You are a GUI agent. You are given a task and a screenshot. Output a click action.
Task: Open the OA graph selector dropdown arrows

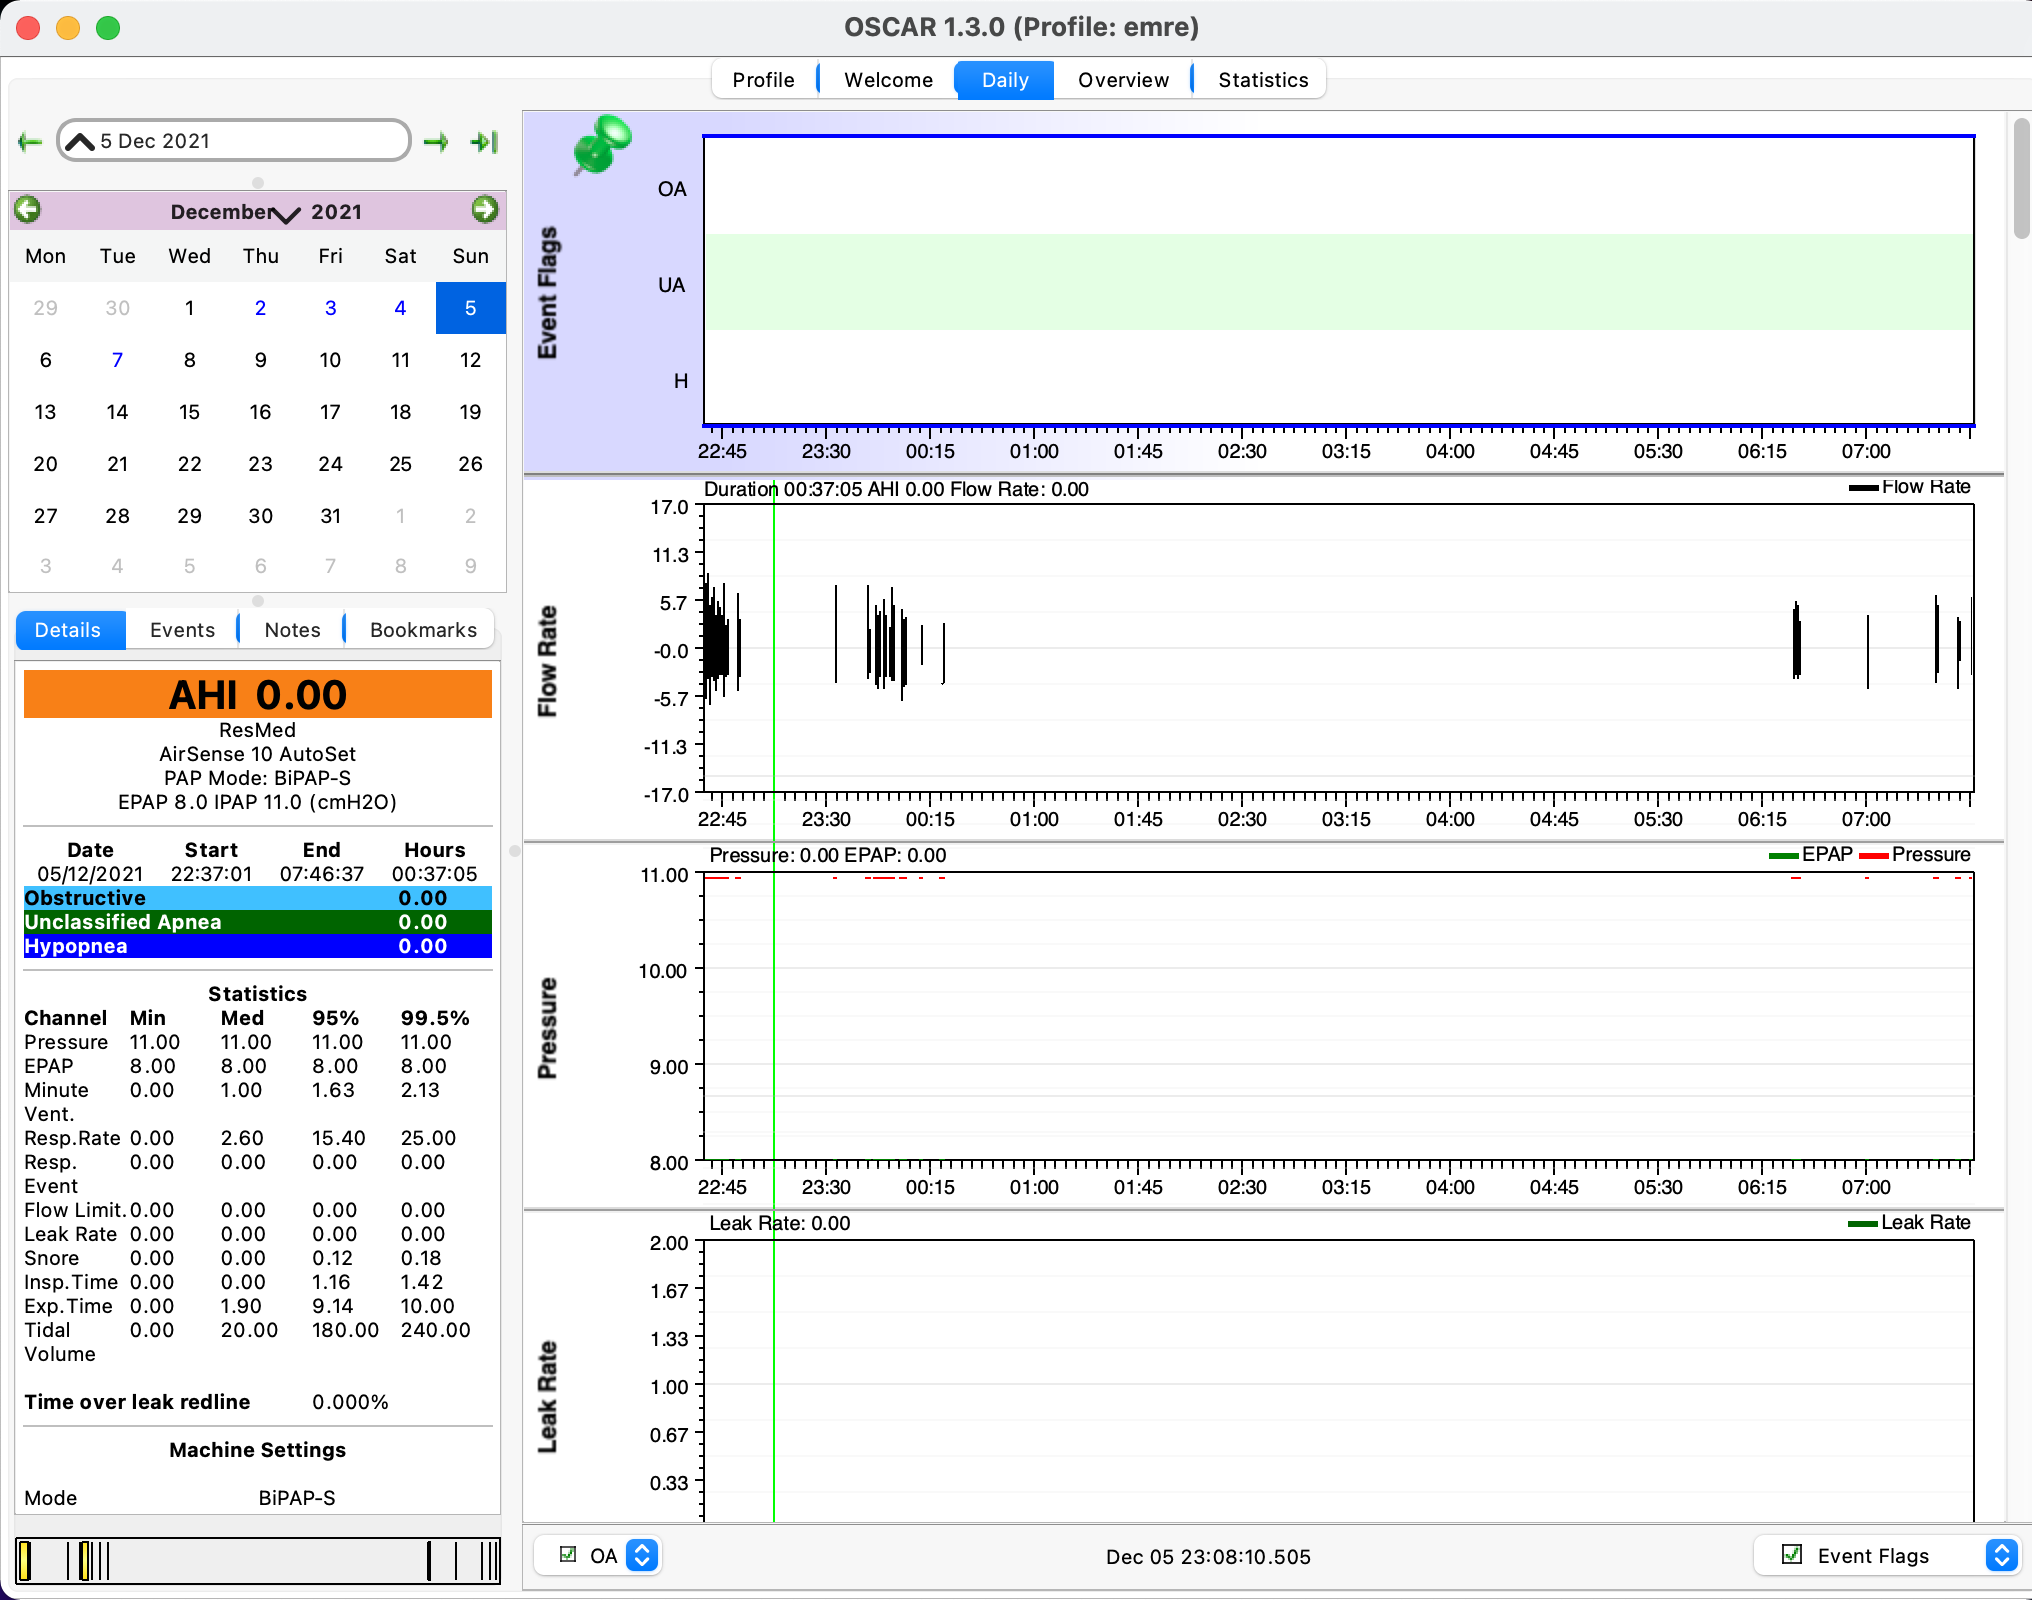tap(642, 1555)
